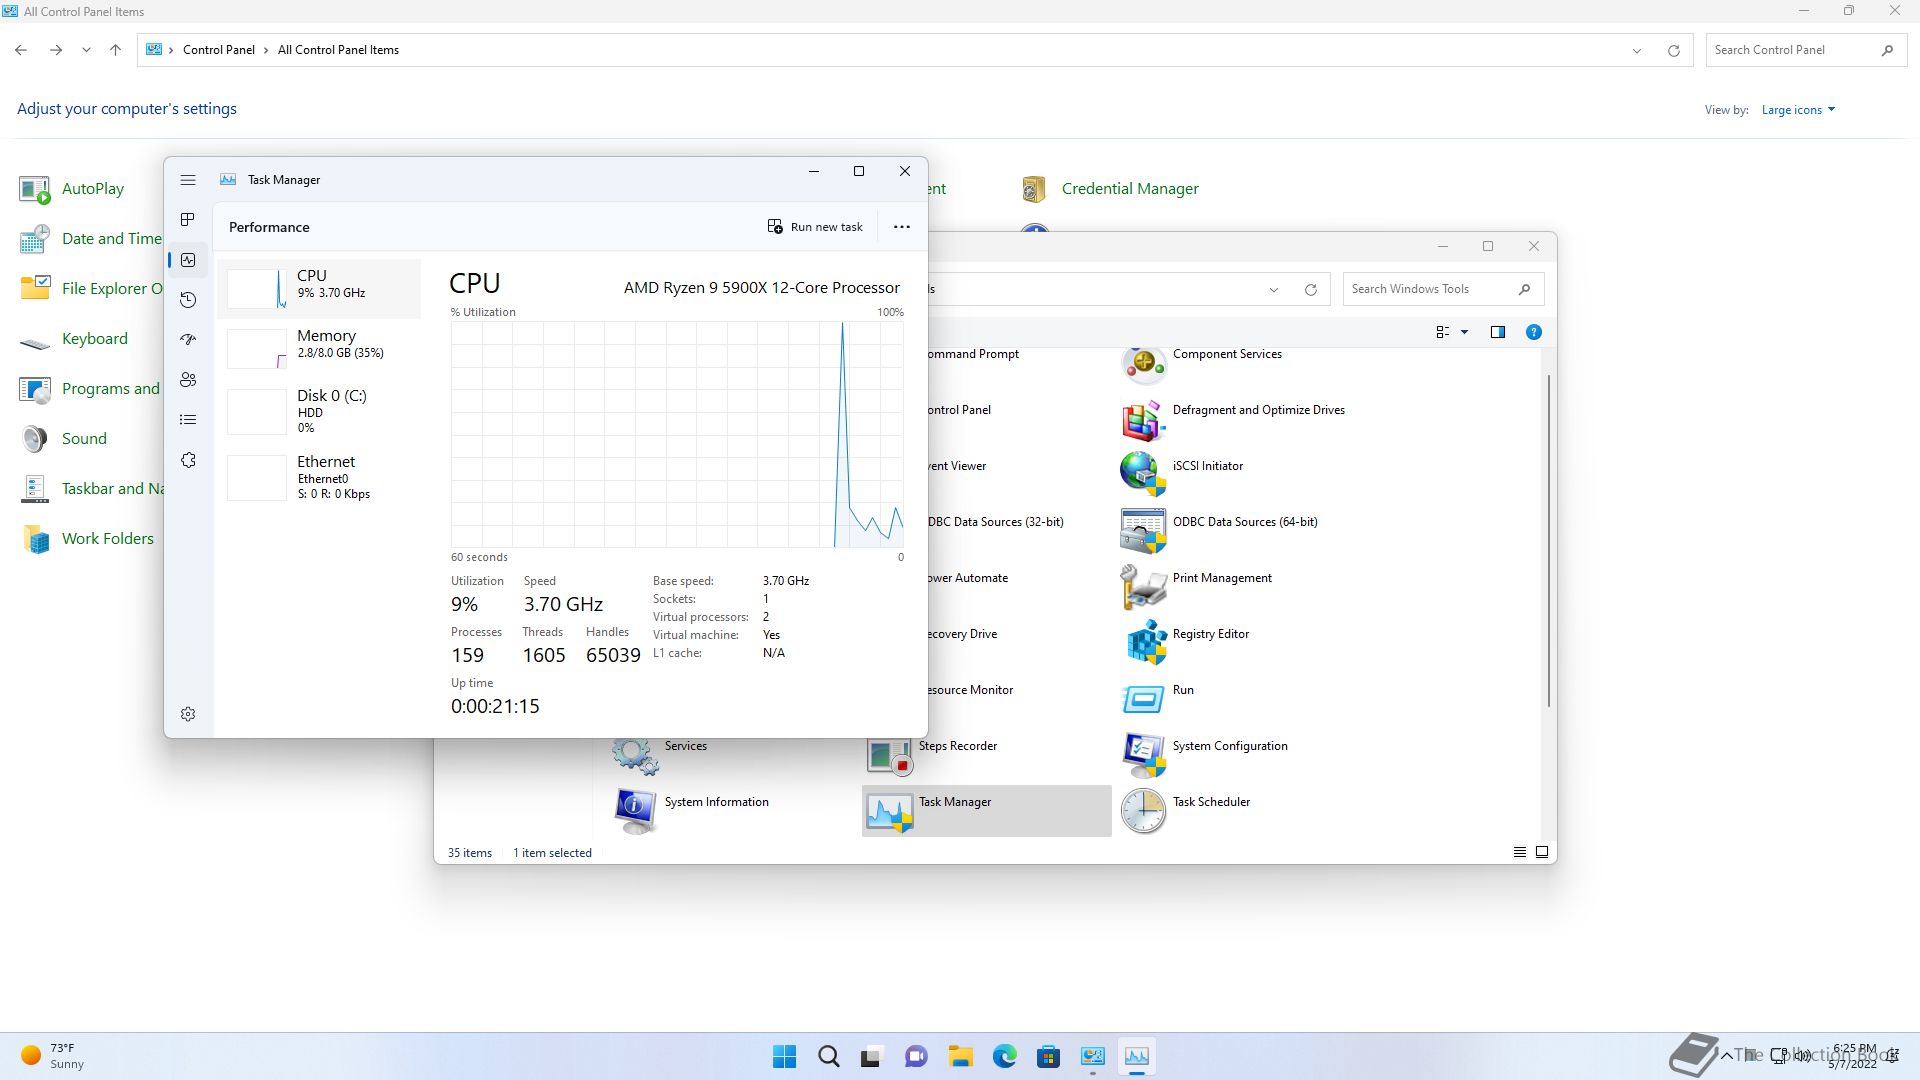Open taskbar Search
Image resolution: width=1920 pixels, height=1080 pixels.
click(828, 1056)
